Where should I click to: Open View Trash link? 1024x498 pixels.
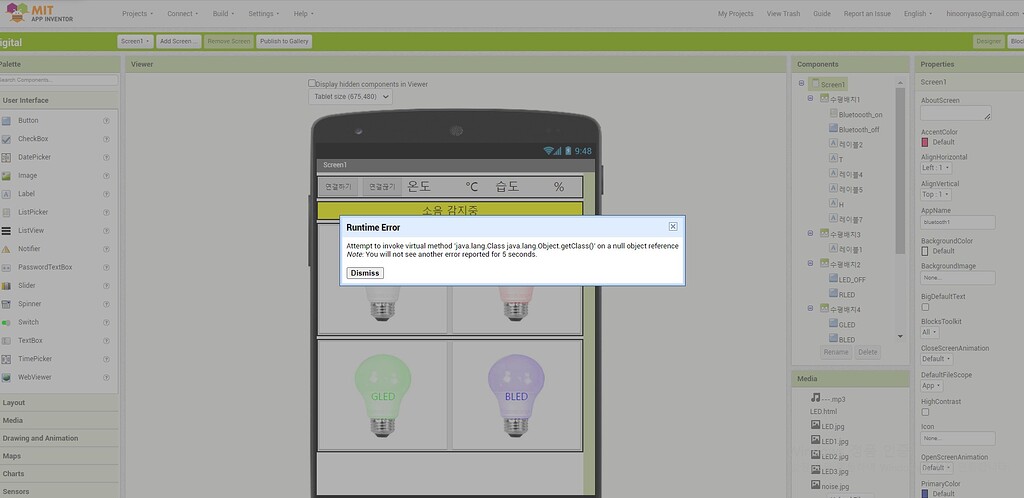(x=783, y=14)
